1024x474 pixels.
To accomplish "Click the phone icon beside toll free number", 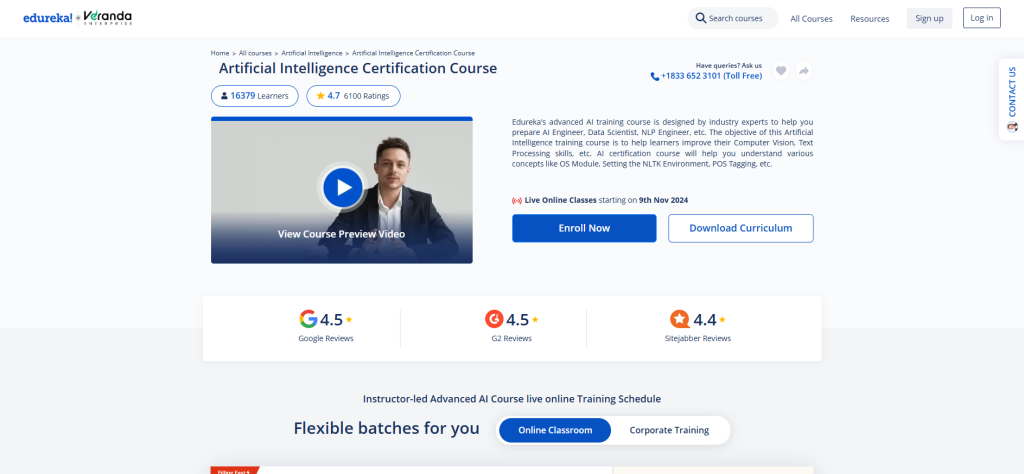I will click(654, 76).
